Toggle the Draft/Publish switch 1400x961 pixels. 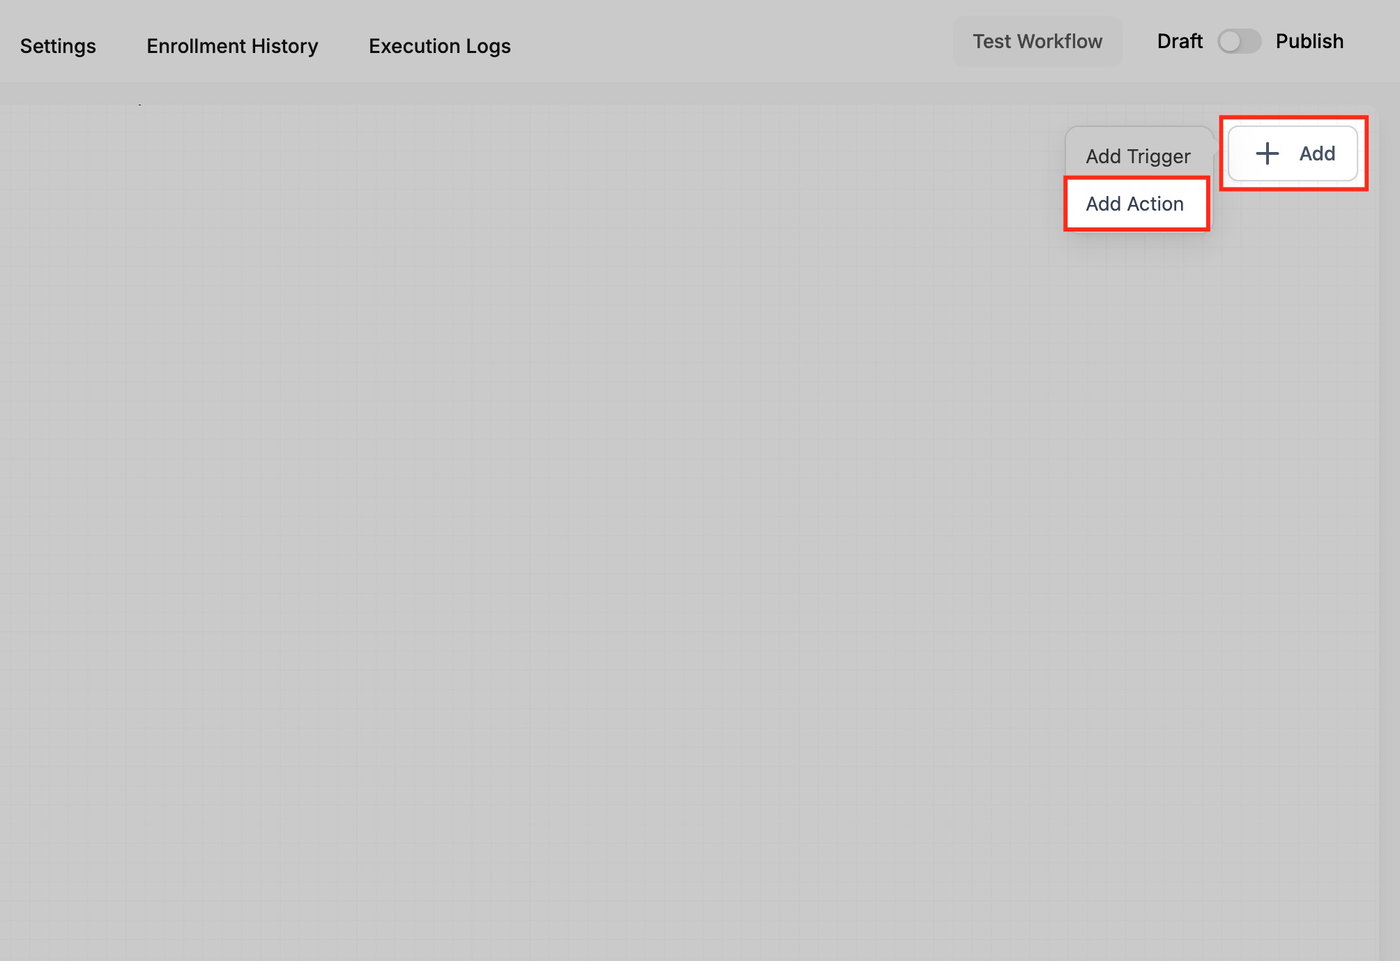click(x=1239, y=41)
